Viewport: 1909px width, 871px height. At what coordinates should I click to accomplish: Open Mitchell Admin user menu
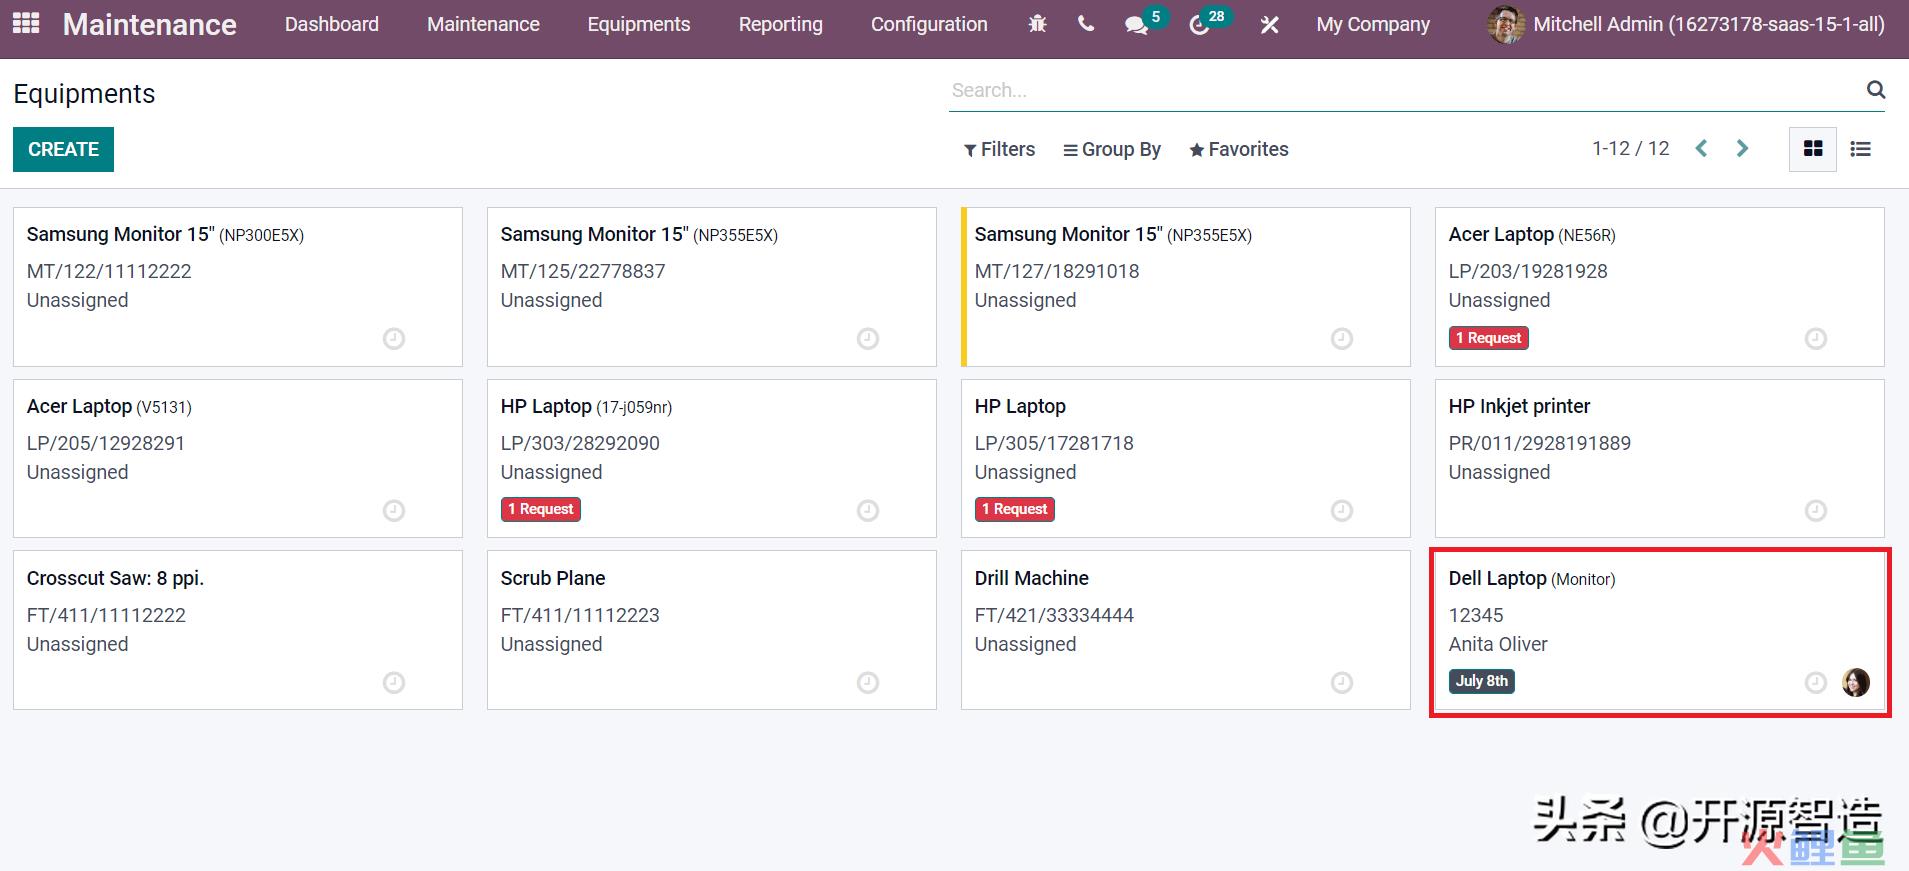pos(1687,24)
